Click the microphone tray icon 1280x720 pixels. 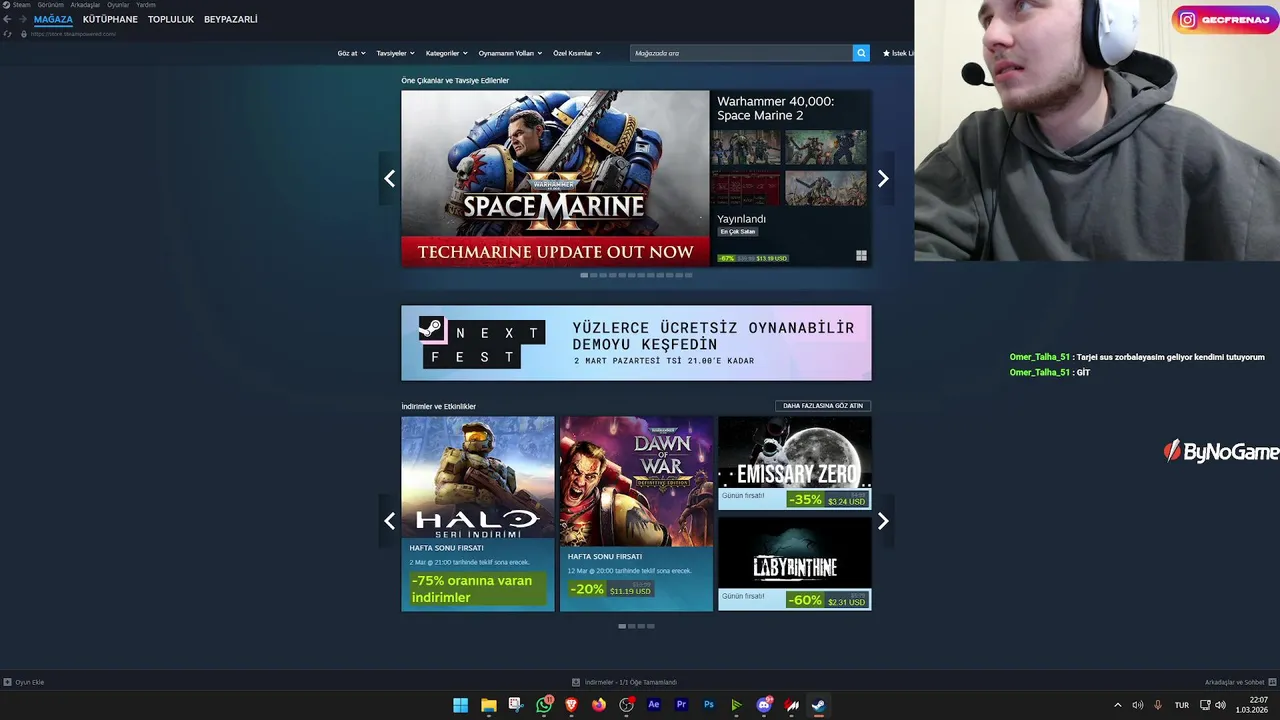[1158, 705]
